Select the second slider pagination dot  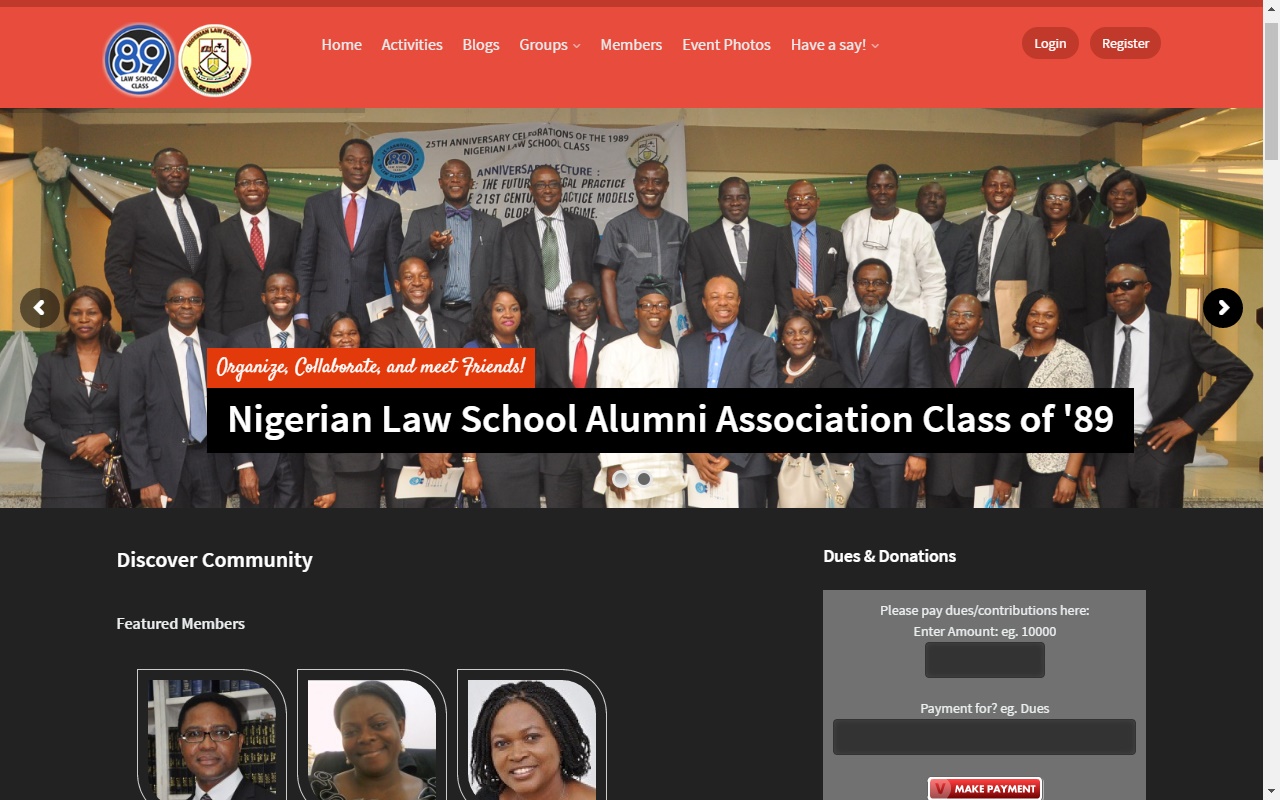coord(644,479)
